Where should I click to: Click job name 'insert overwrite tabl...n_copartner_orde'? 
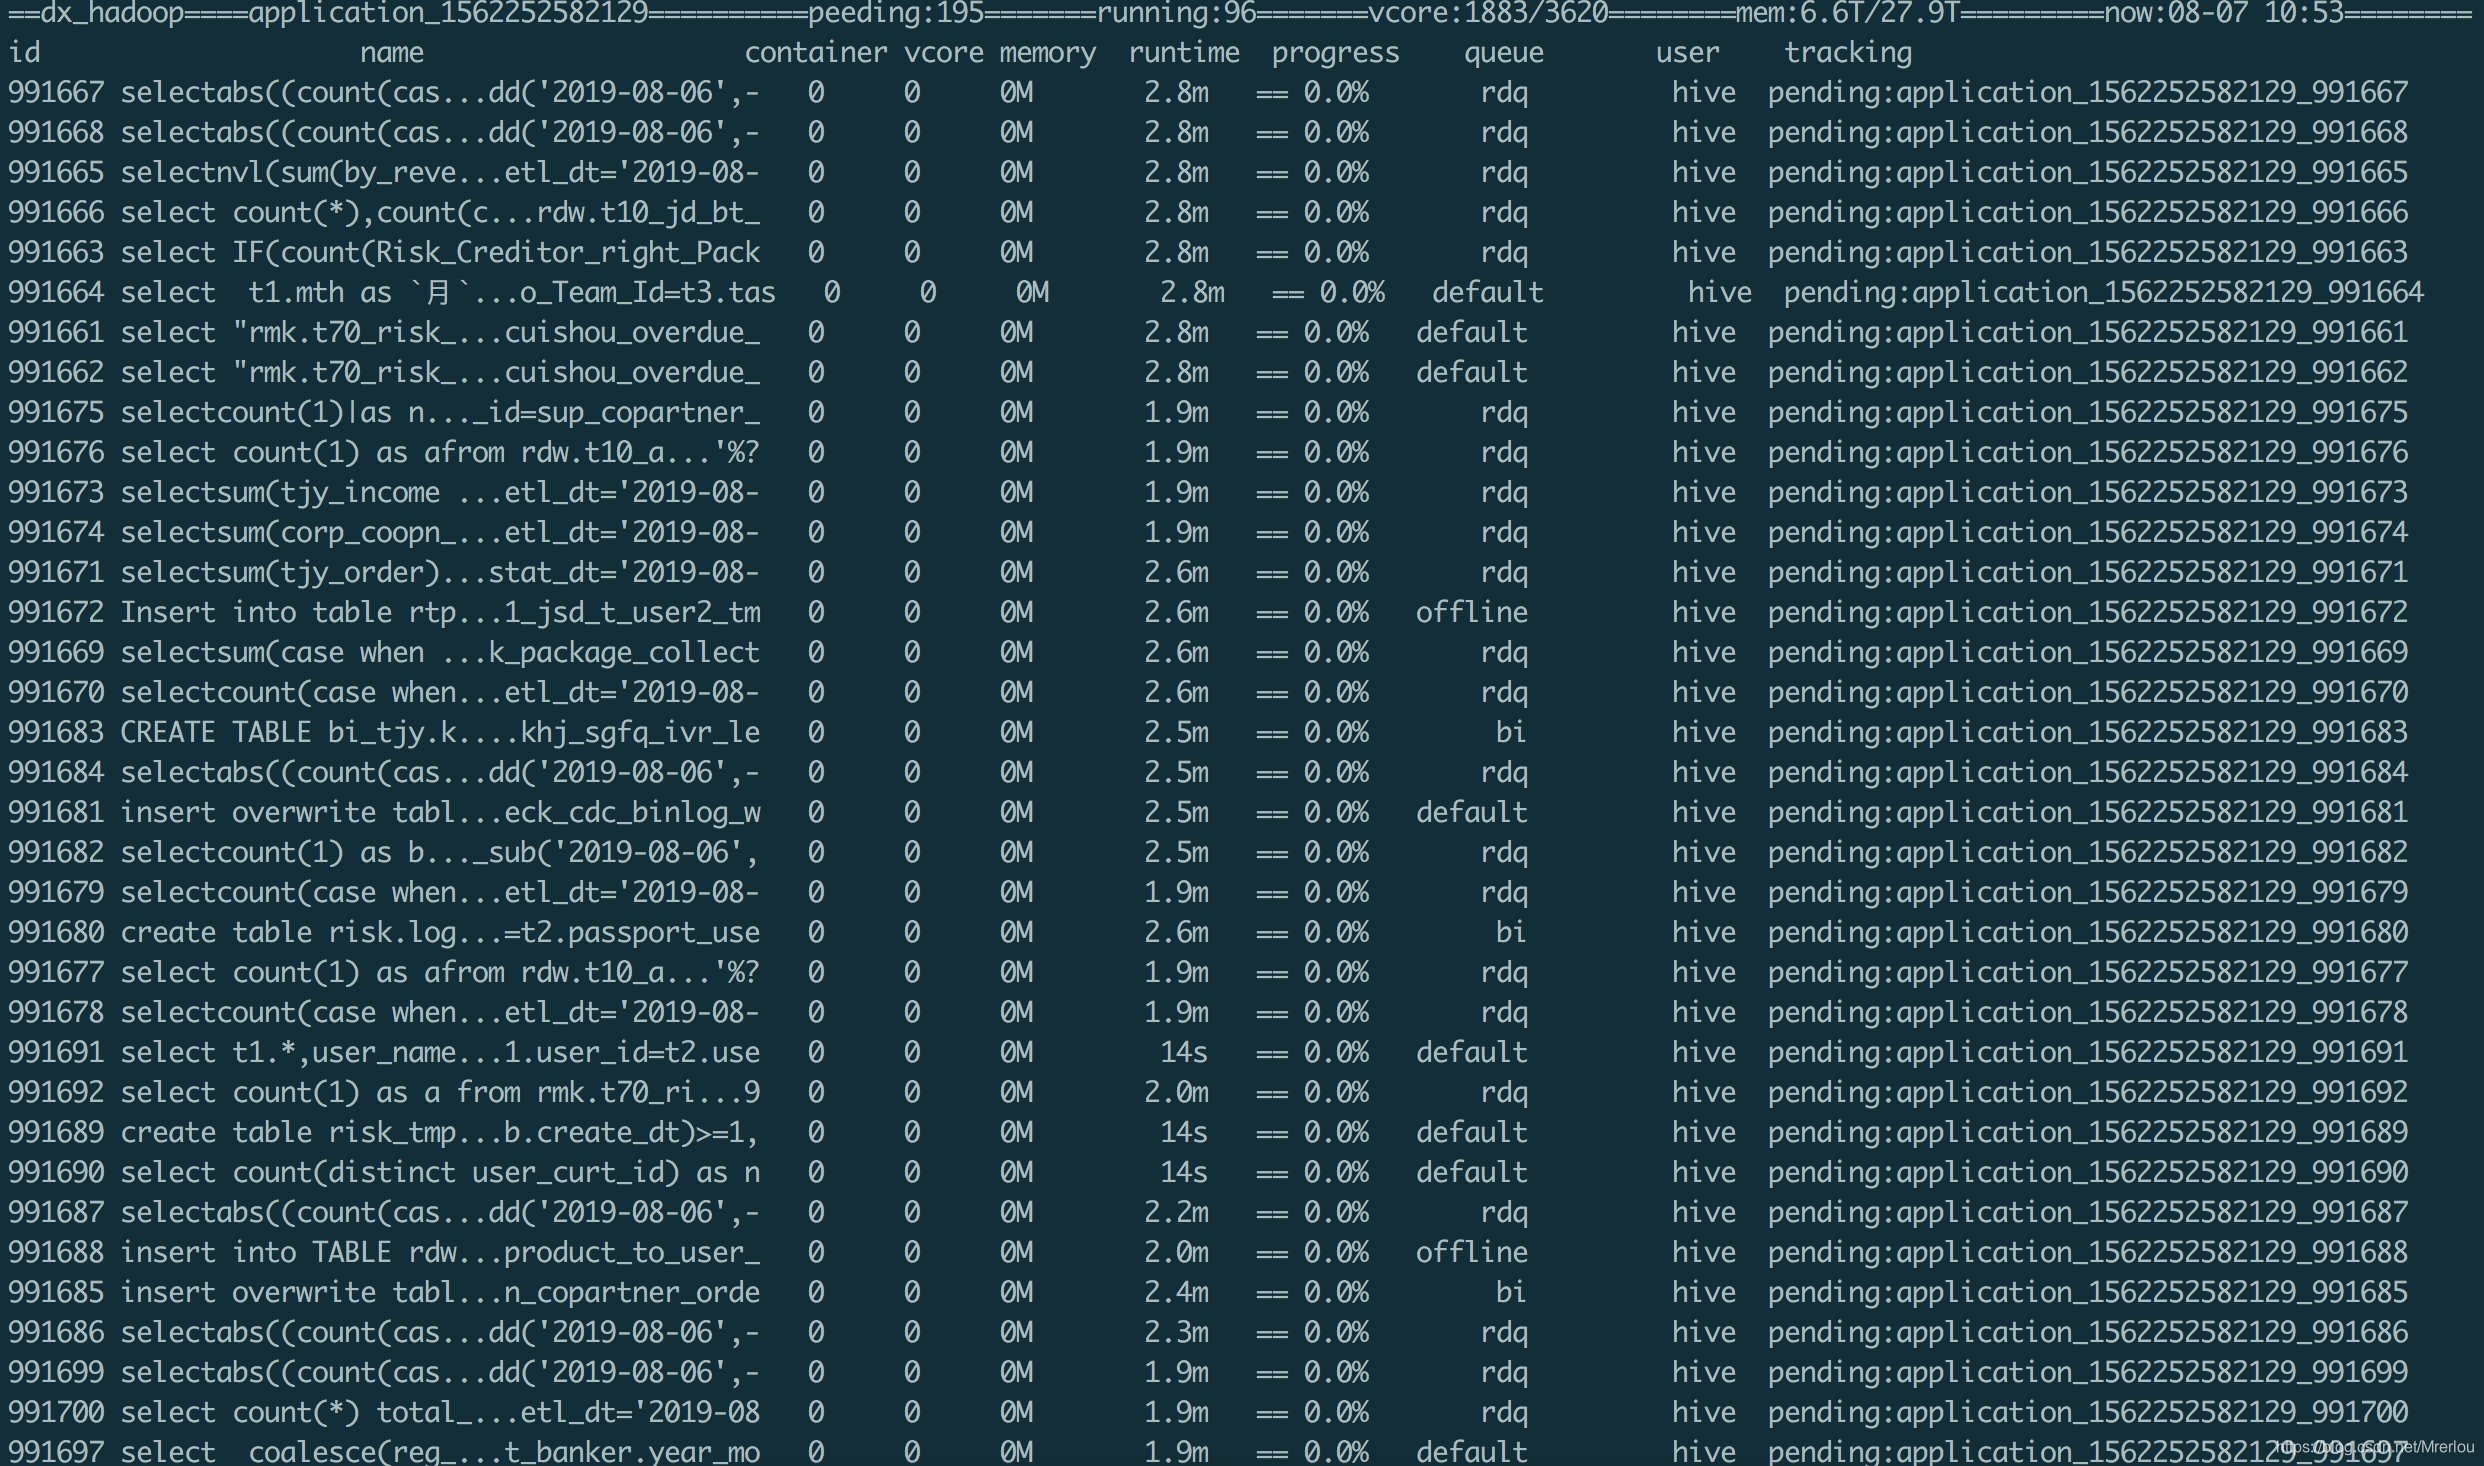pyautogui.click(x=440, y=1292)
